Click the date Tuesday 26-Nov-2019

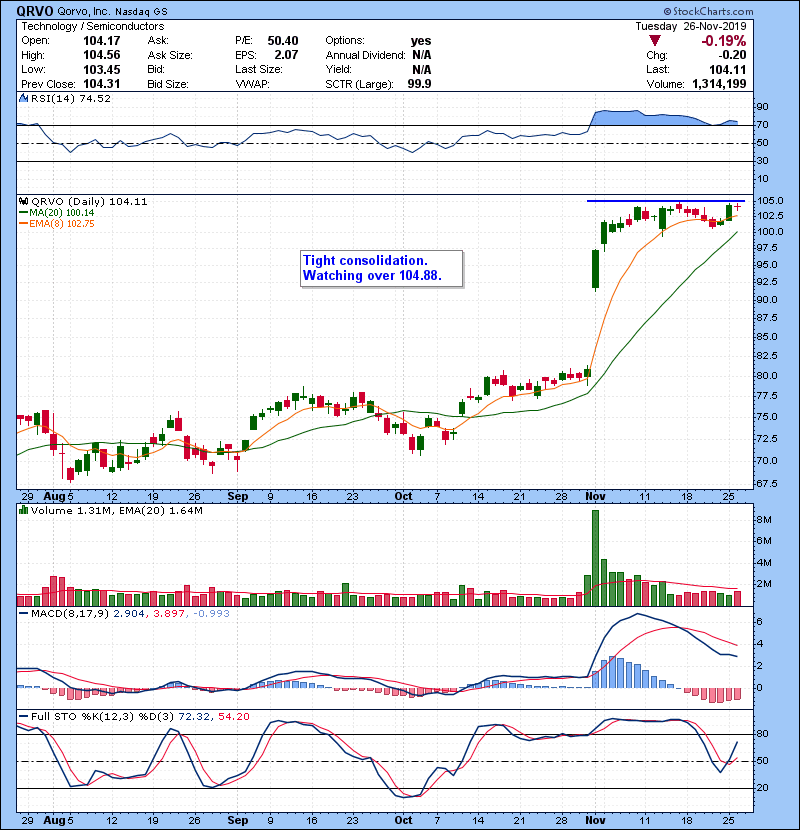(691, 26)
